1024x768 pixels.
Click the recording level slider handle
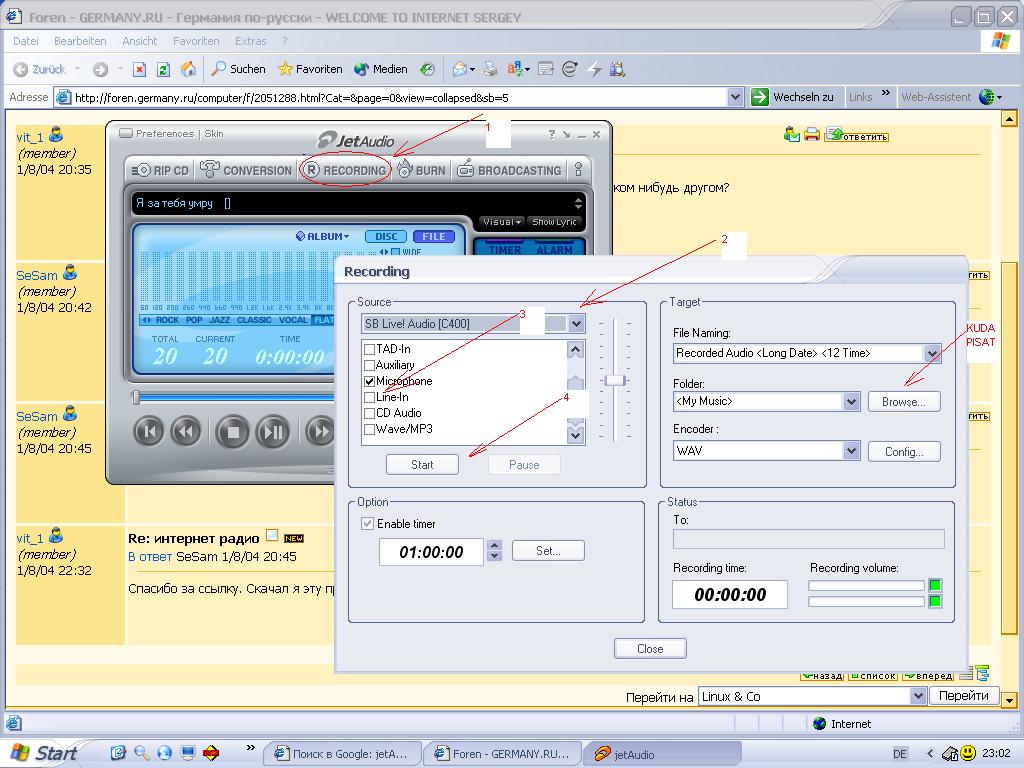pos(615,380)
